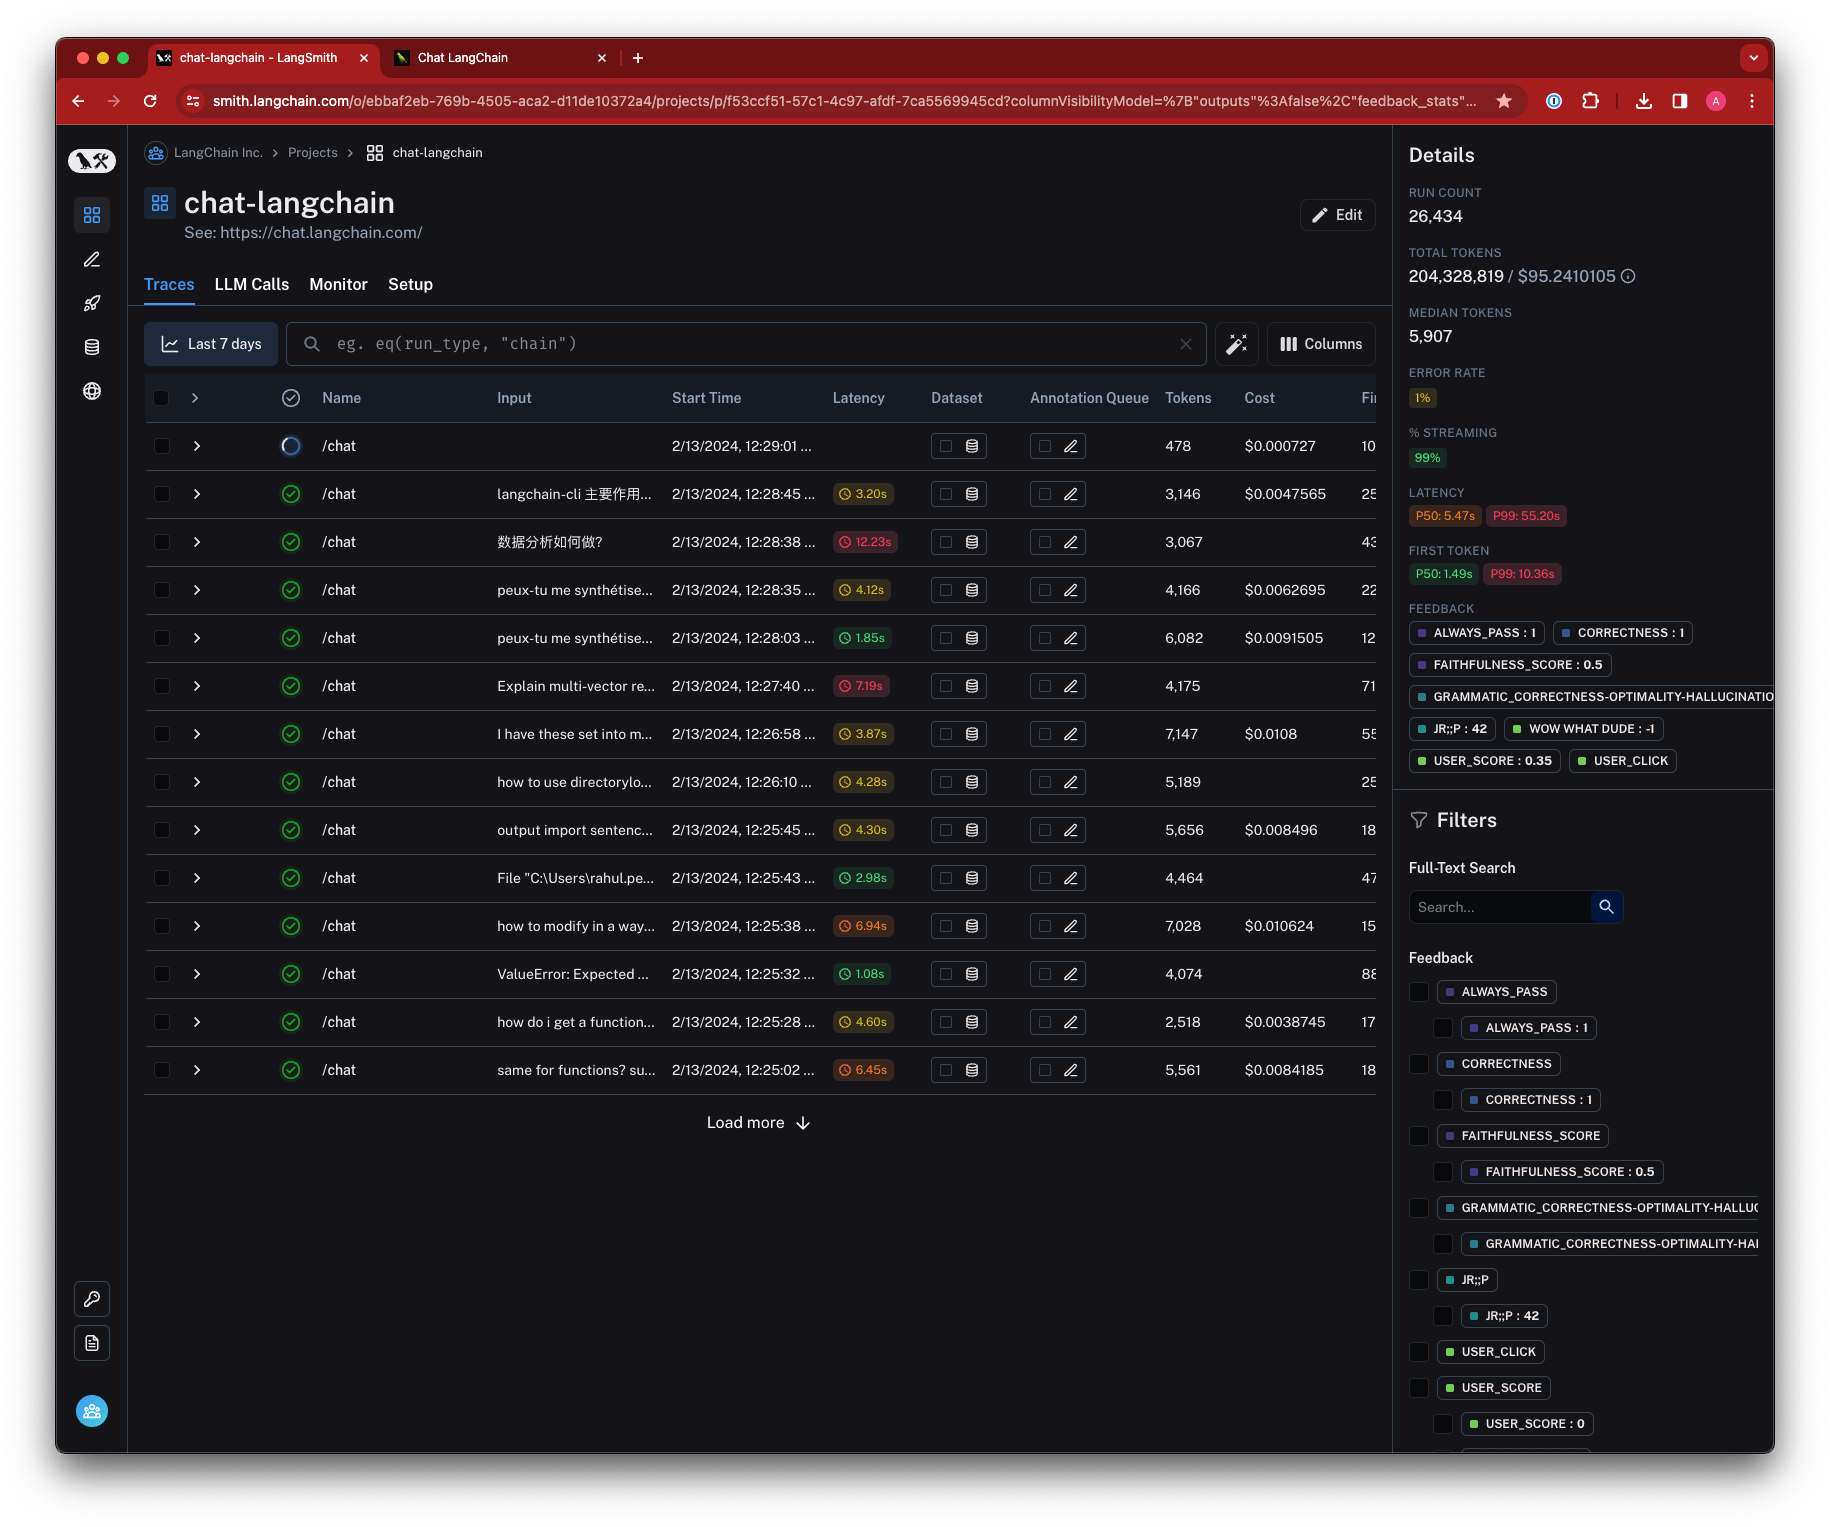
Task: Select the row checkbox for langchain-cli trace
Action: [161, 494]
